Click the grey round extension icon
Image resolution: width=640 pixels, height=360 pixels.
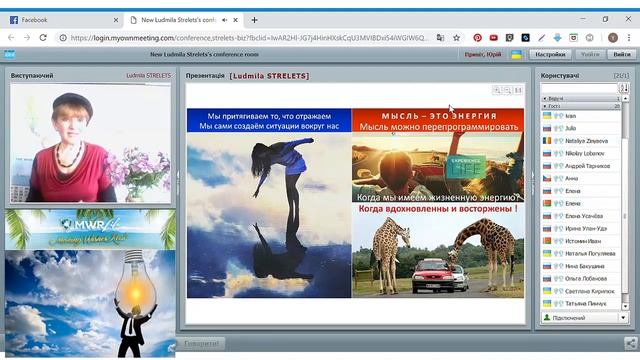(x=589, y=38)
